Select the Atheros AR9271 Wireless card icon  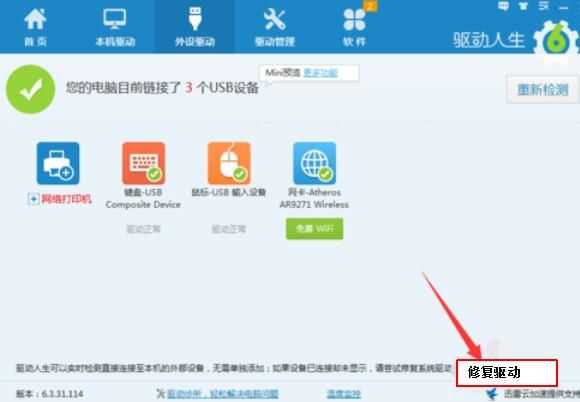(x=314, y=163)
